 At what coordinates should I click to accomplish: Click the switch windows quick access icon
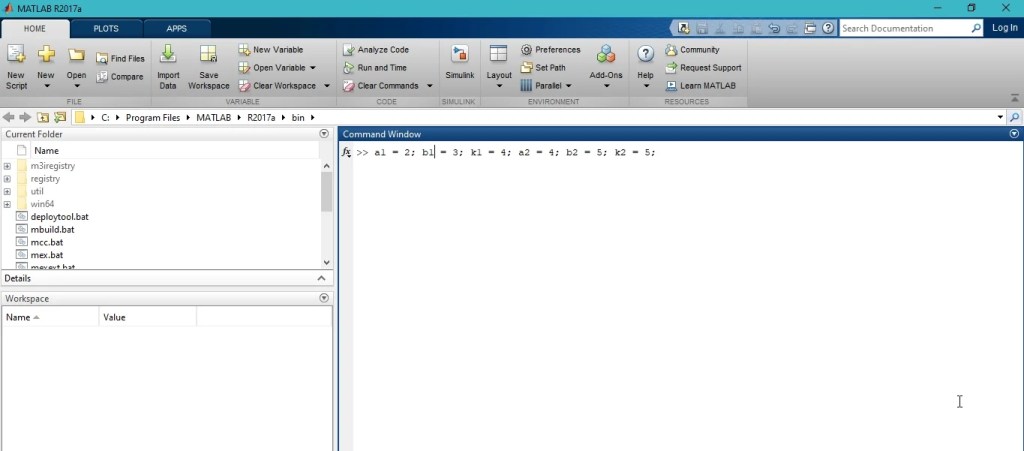point(810,28)
